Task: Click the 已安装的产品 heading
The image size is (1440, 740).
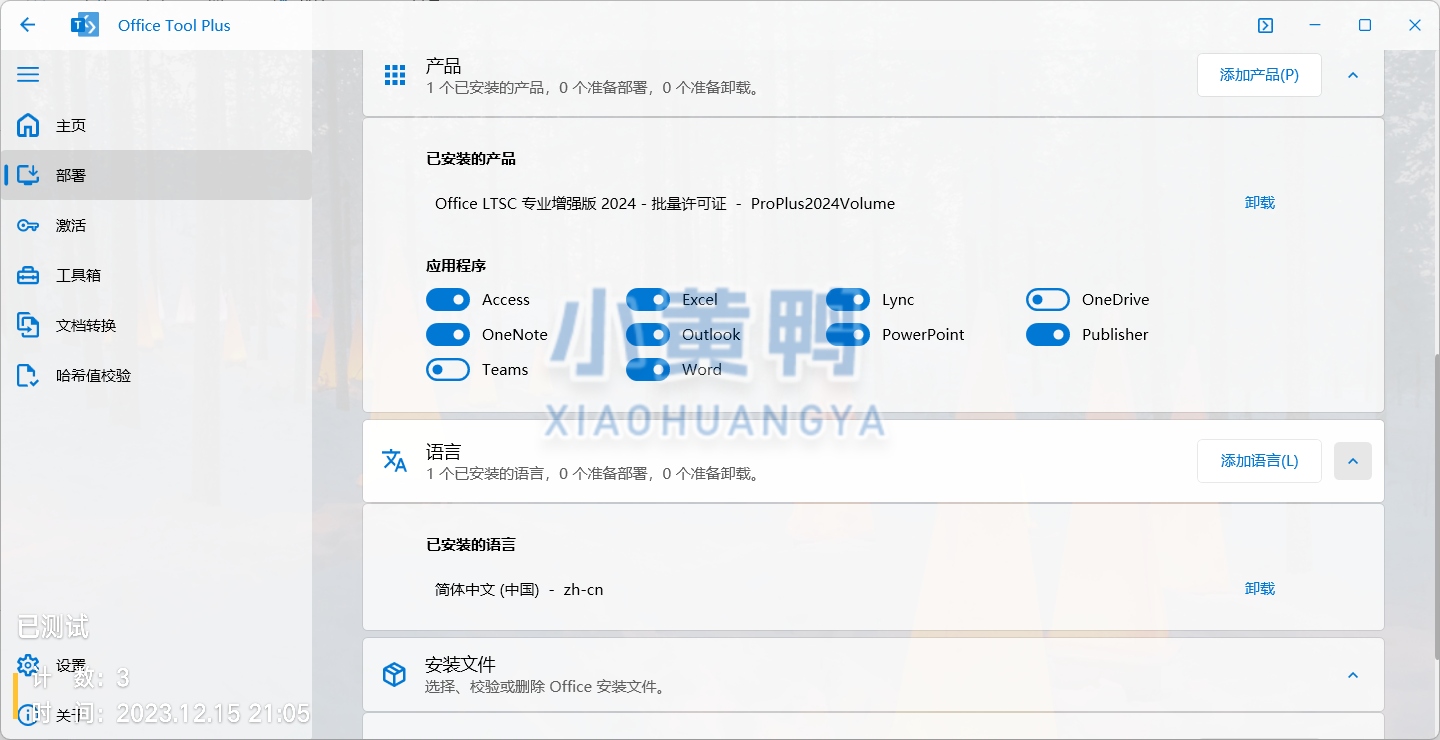Action: pyautogui.click(x=471, y=159)
